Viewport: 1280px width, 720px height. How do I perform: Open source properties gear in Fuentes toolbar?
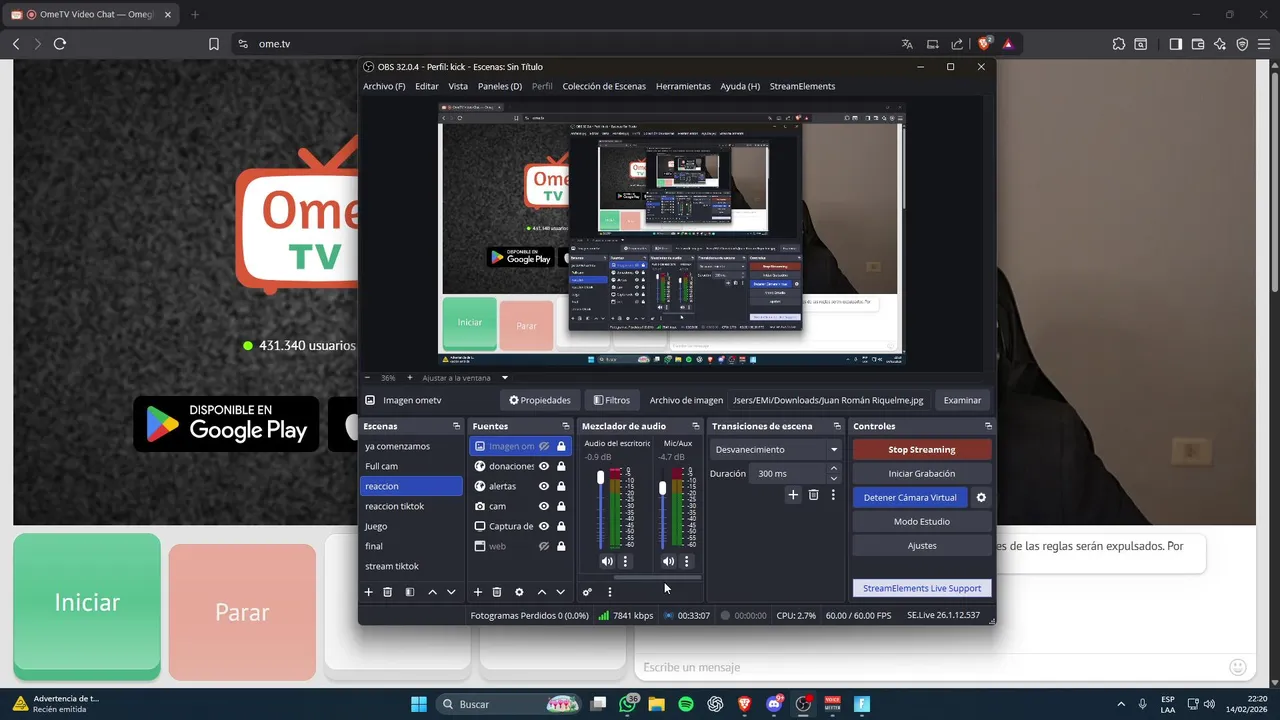(x=519, y=592)
